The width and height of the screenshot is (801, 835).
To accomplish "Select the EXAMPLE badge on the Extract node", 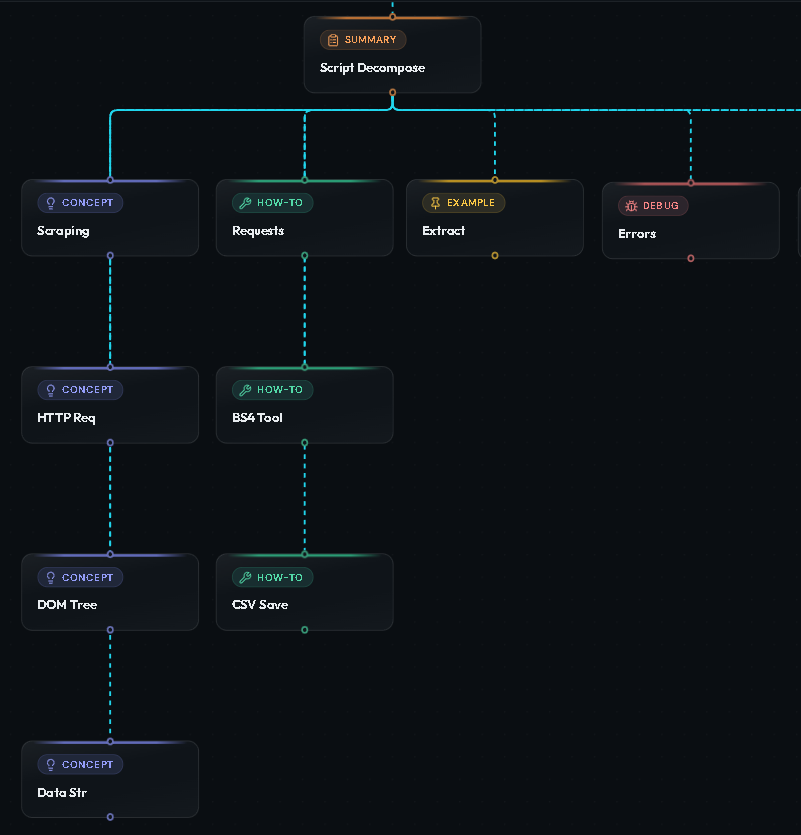I will point(463,203).
